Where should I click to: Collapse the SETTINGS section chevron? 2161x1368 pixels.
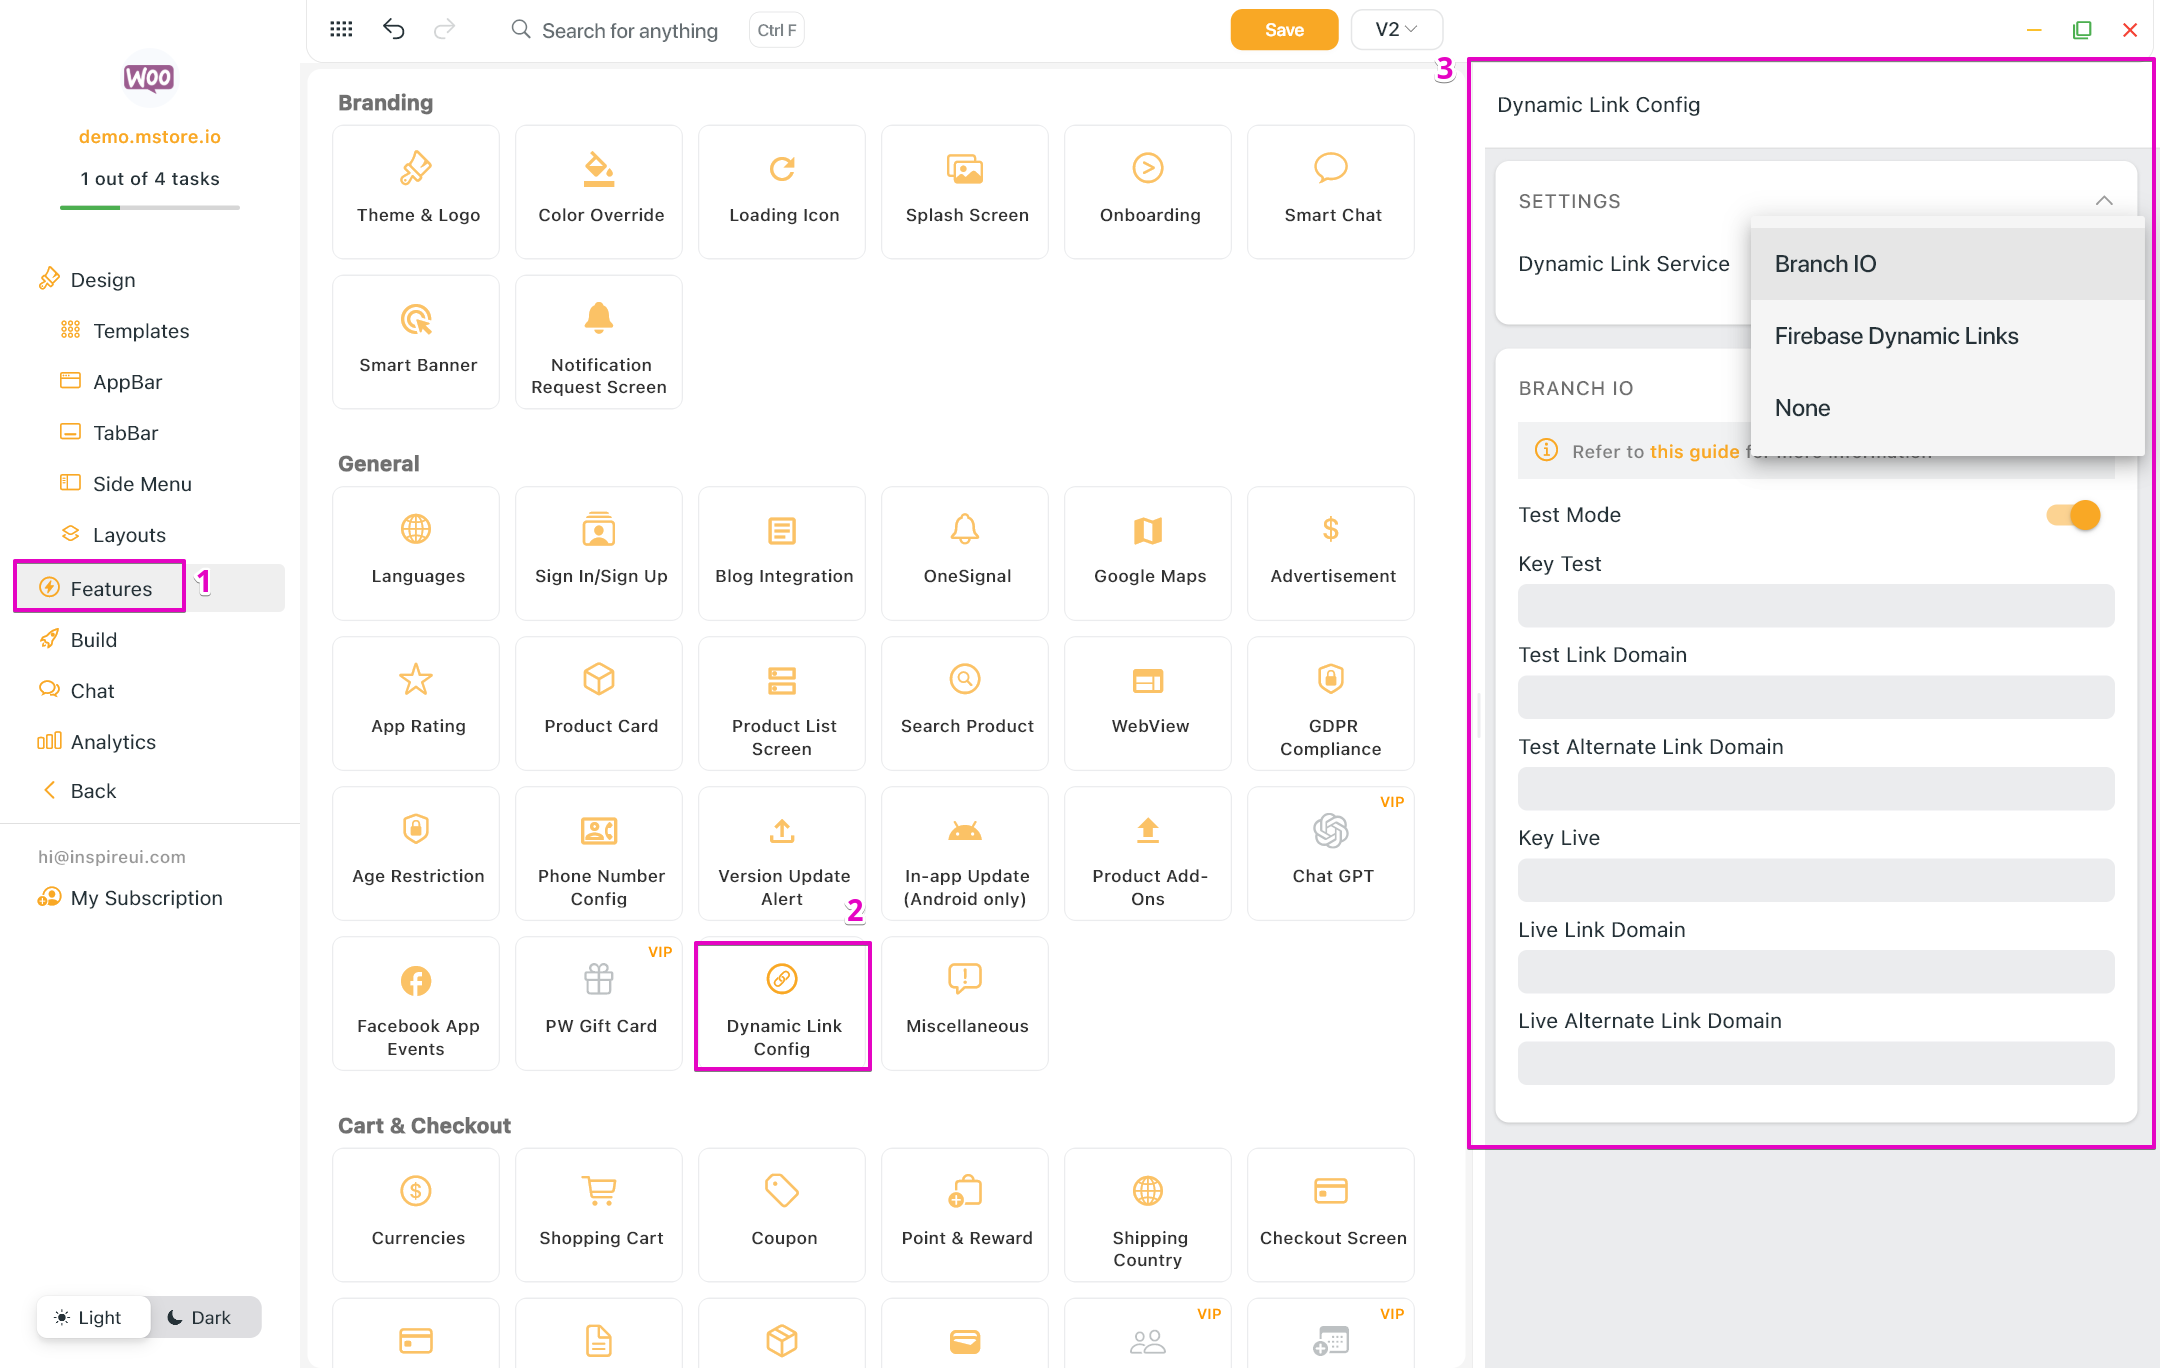2104,201
